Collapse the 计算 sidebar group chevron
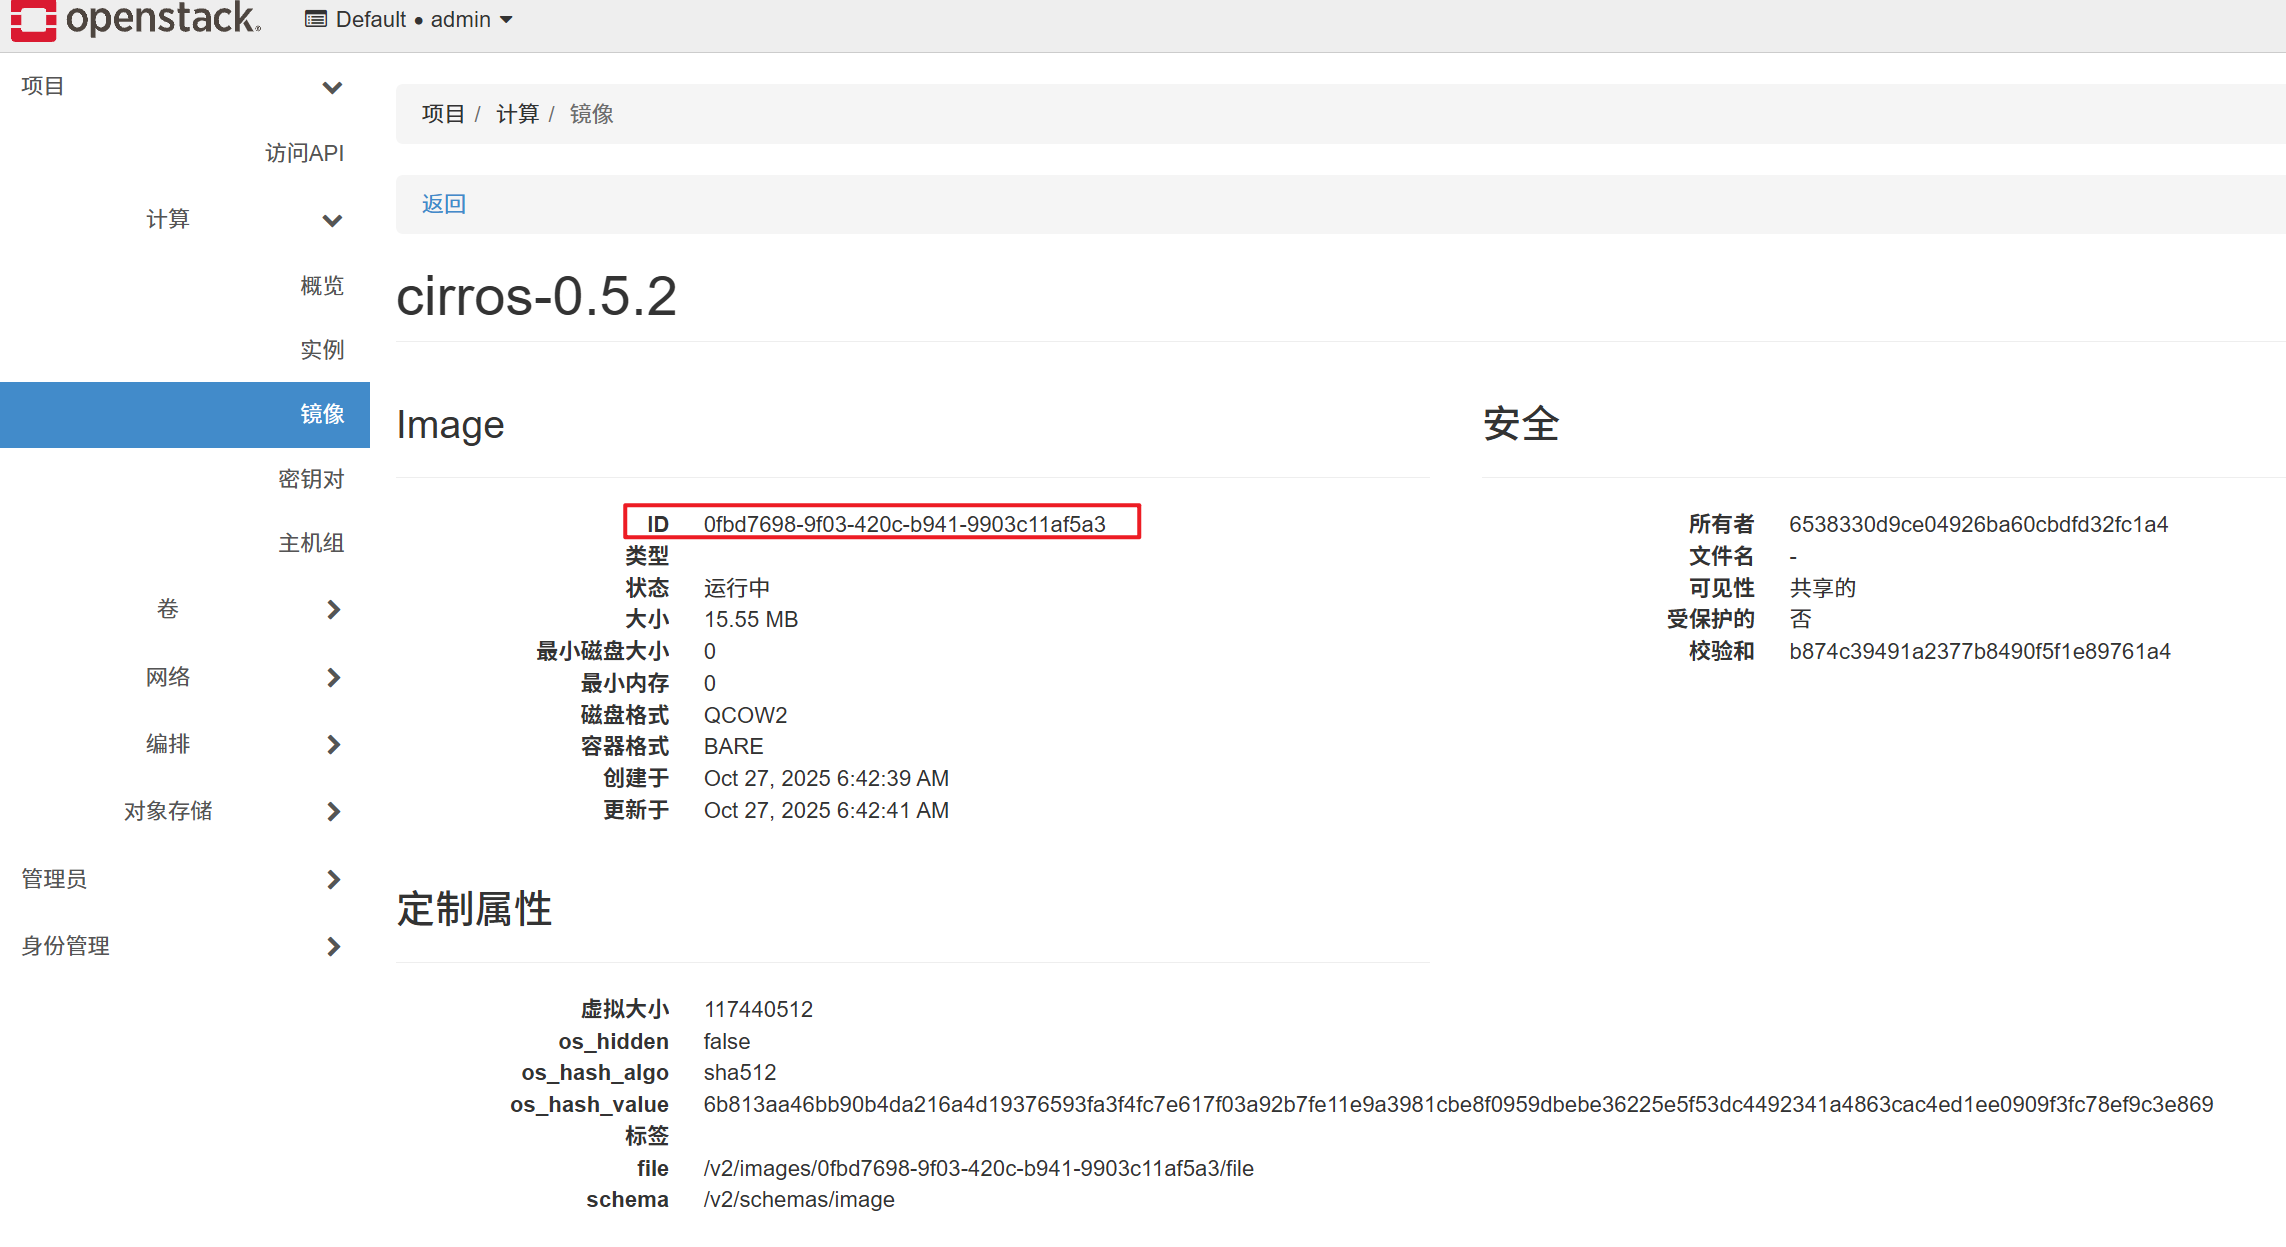Image resolution: width=2286 pixels, height=1247 pixels. click(x=332, y=220)
